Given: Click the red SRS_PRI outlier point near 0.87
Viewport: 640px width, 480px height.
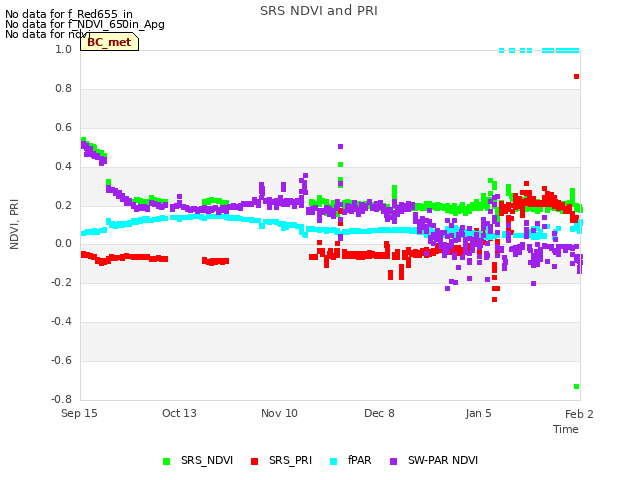Looking at the screenshot, I should [x=576, y=76].
